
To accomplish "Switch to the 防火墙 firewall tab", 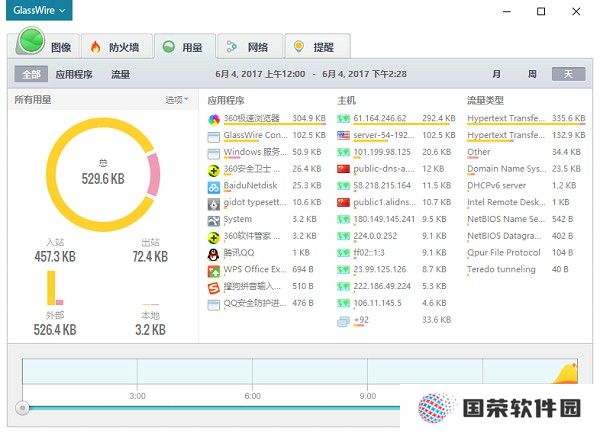I will click(x=117, y=46).
